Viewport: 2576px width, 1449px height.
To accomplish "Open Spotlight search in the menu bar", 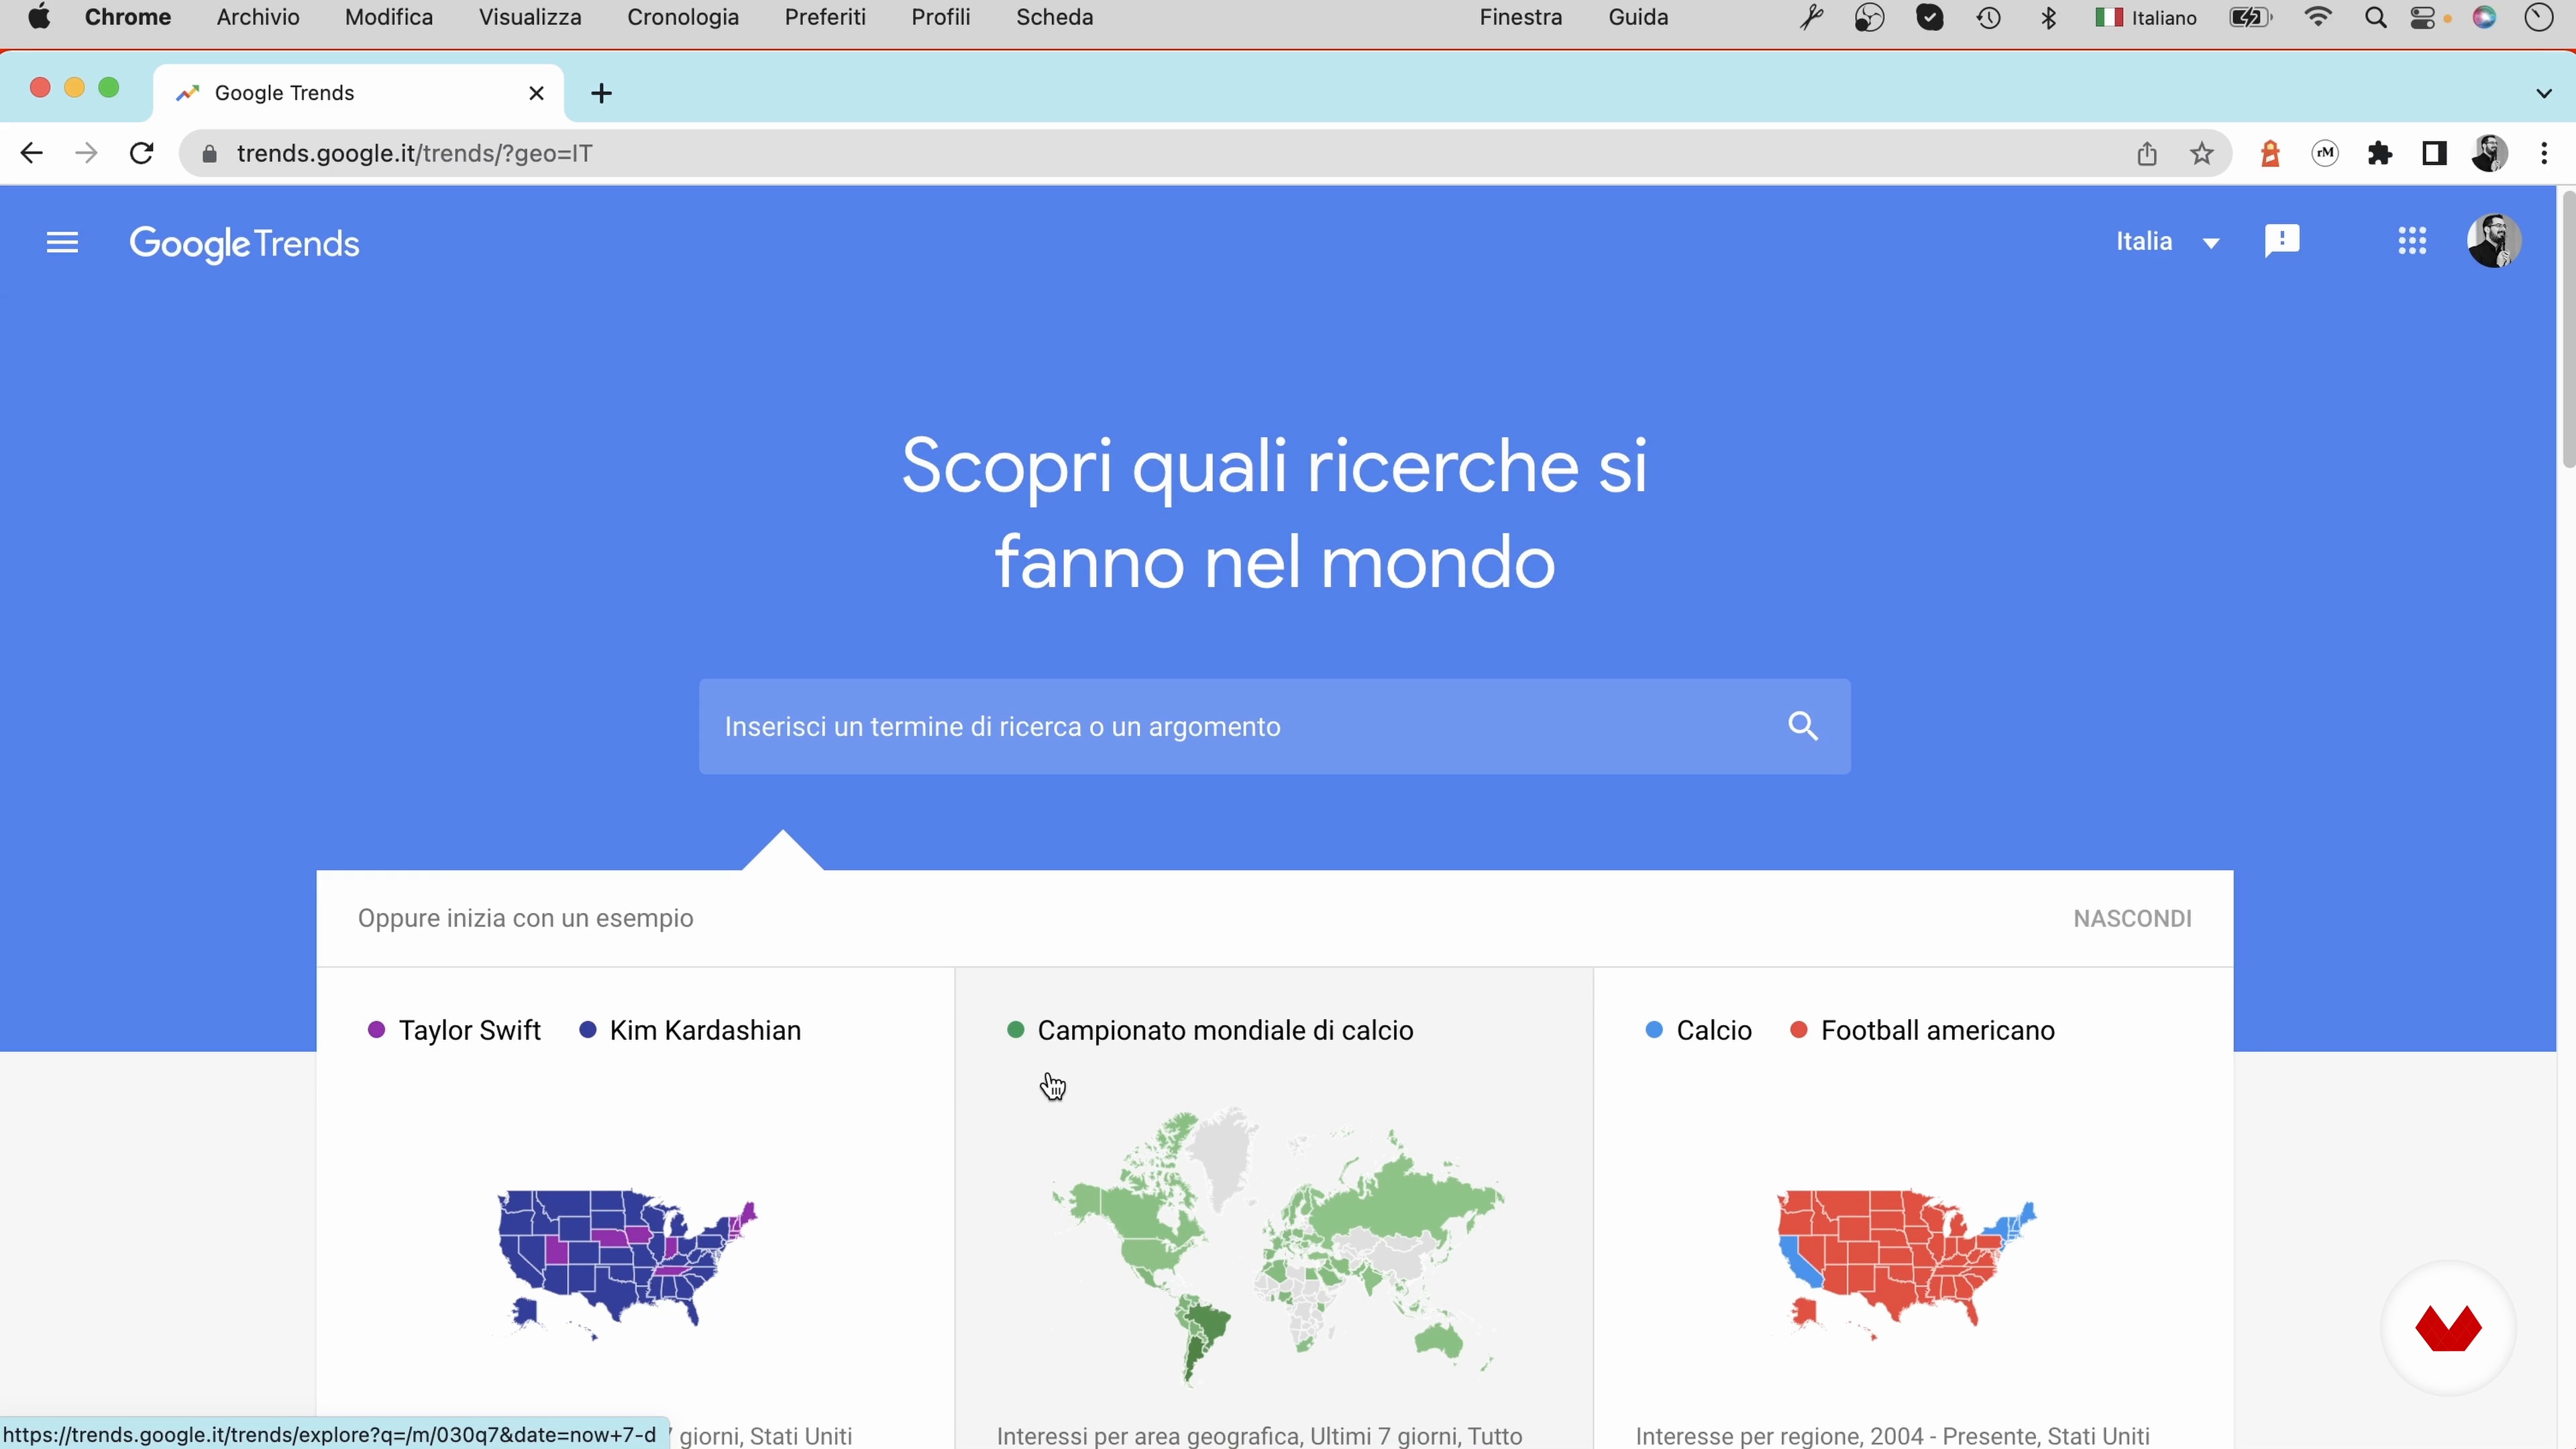I will click(x=2375, y=17).
